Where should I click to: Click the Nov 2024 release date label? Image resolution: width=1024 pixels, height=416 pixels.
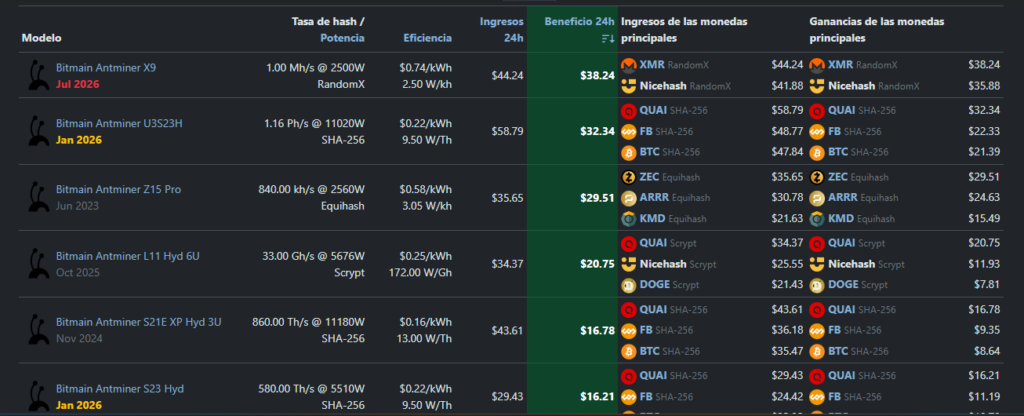[x=79, y=339]
